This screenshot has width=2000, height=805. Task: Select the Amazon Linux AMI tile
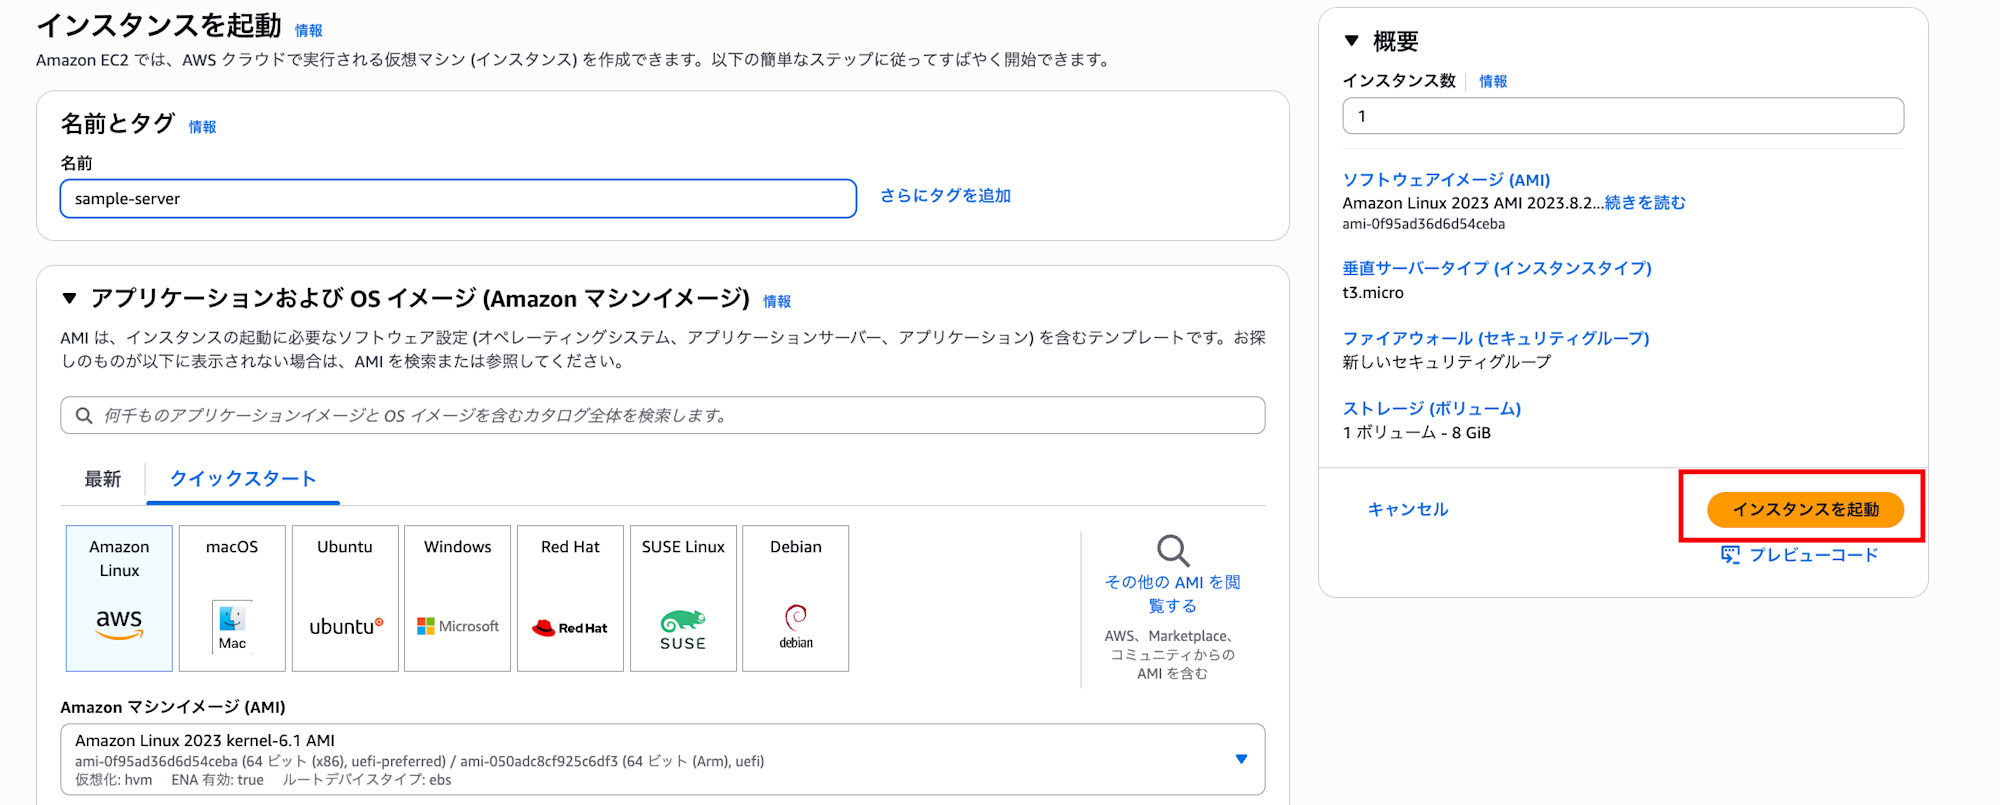tap(119, 598)
